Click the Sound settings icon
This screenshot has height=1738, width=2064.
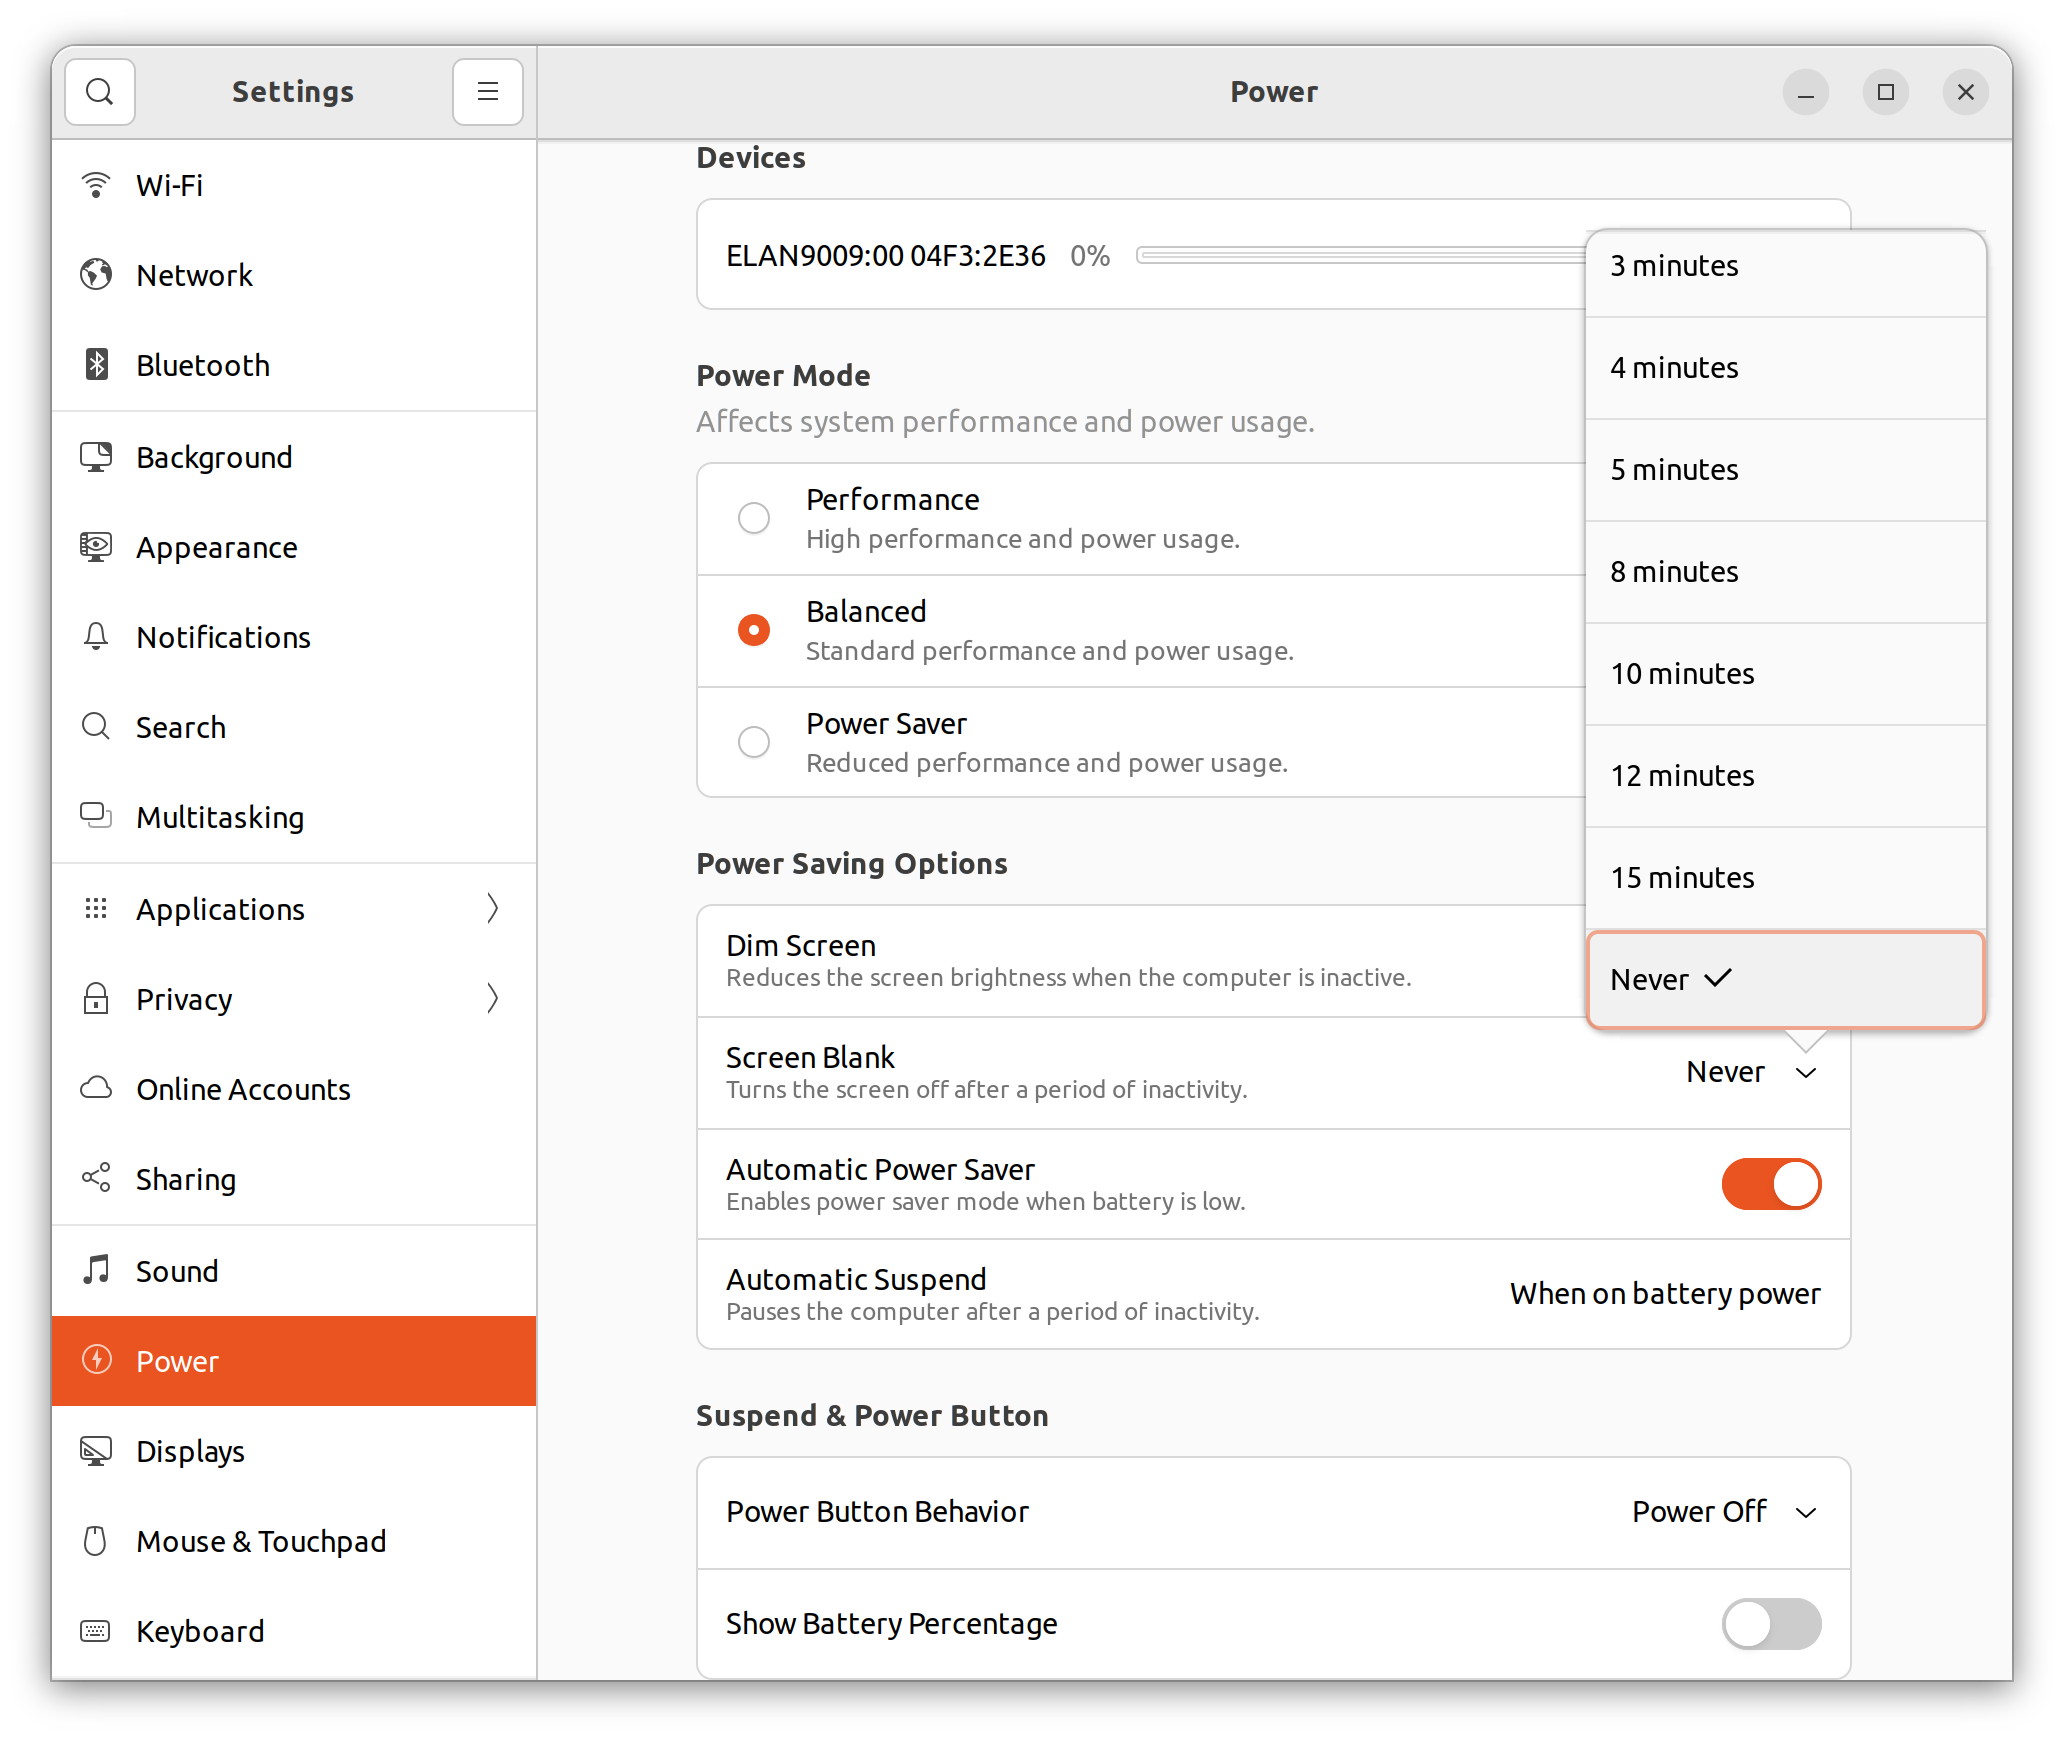click(97, 1269)
